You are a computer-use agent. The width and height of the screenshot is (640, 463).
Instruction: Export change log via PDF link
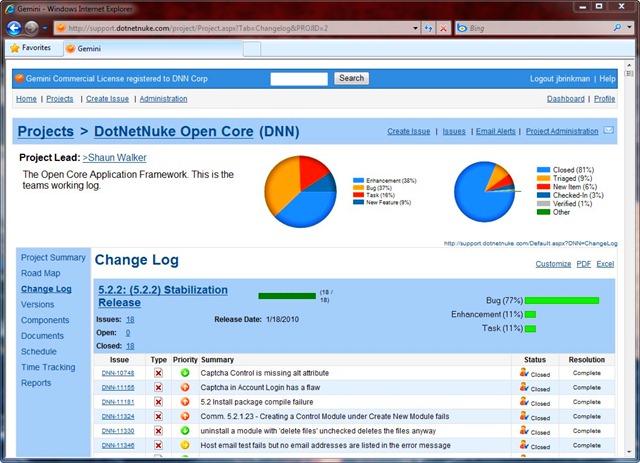[583, 264]
